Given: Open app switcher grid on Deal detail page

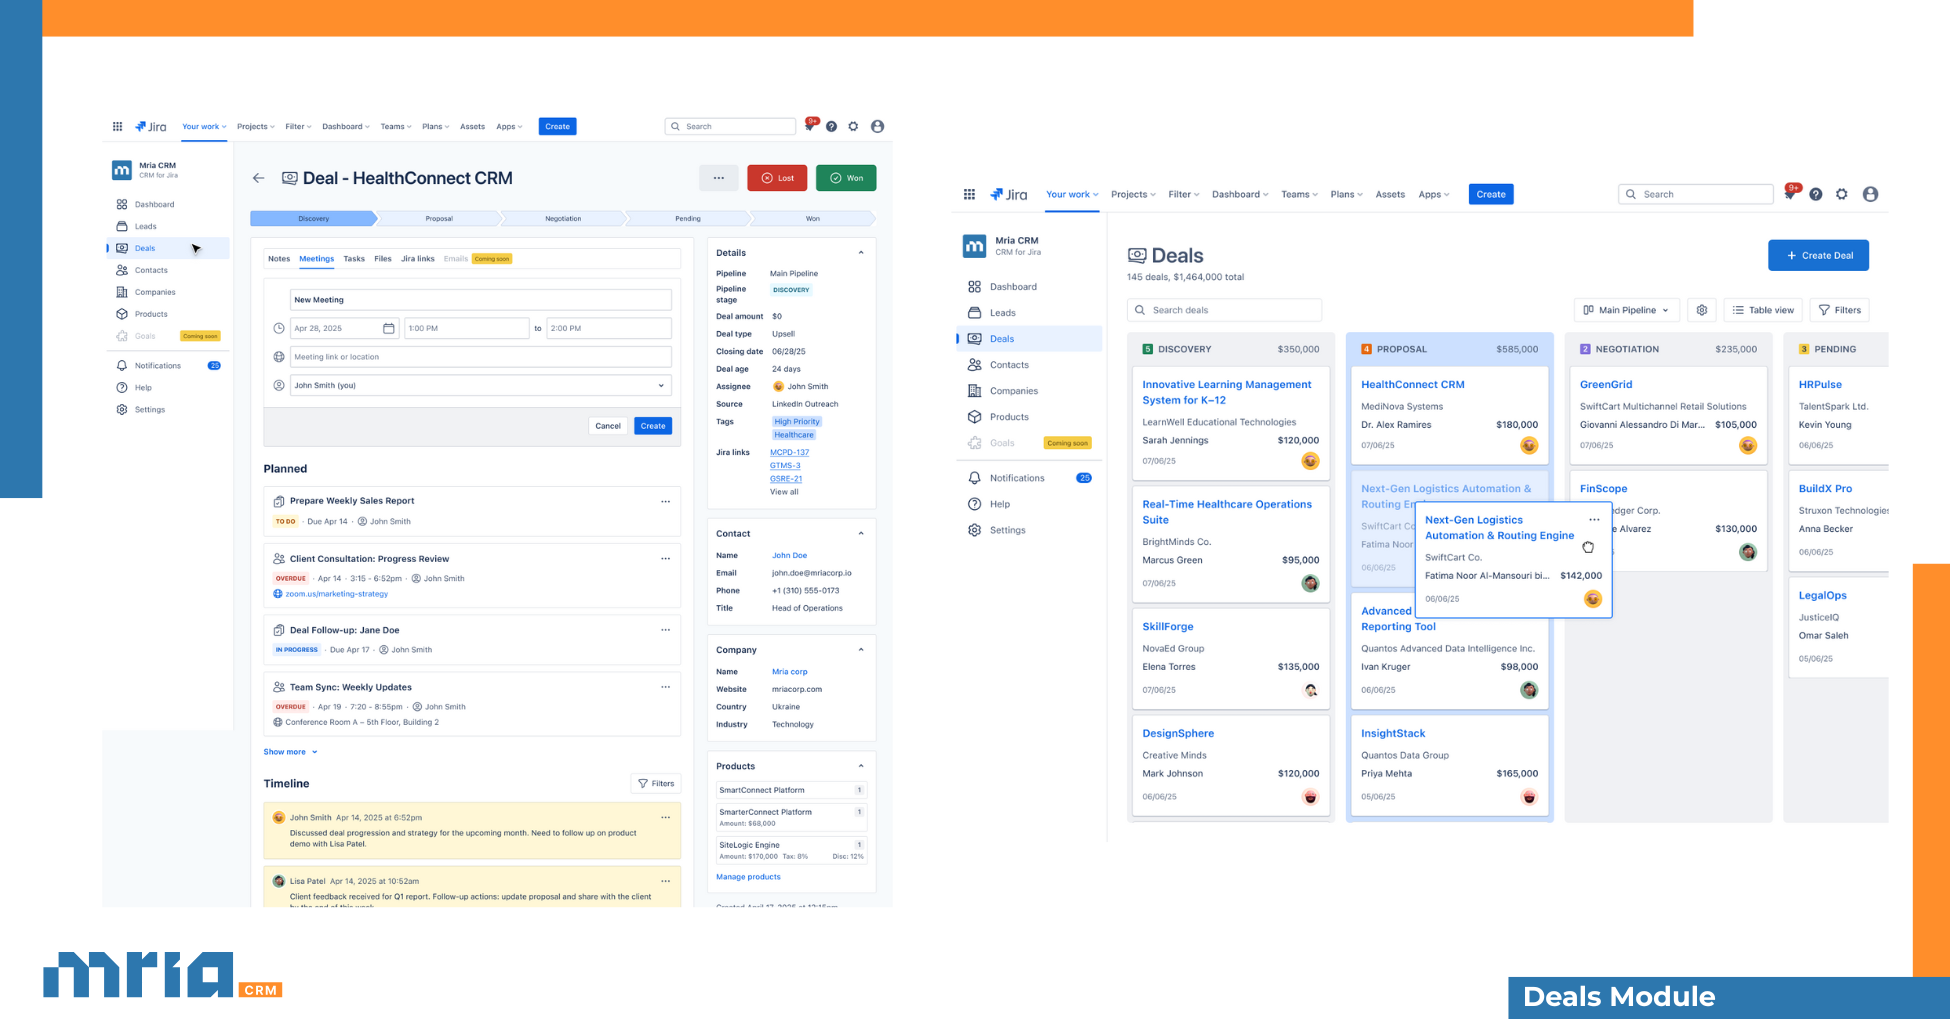Looking at the screenshot, I should tap(117, 127).
